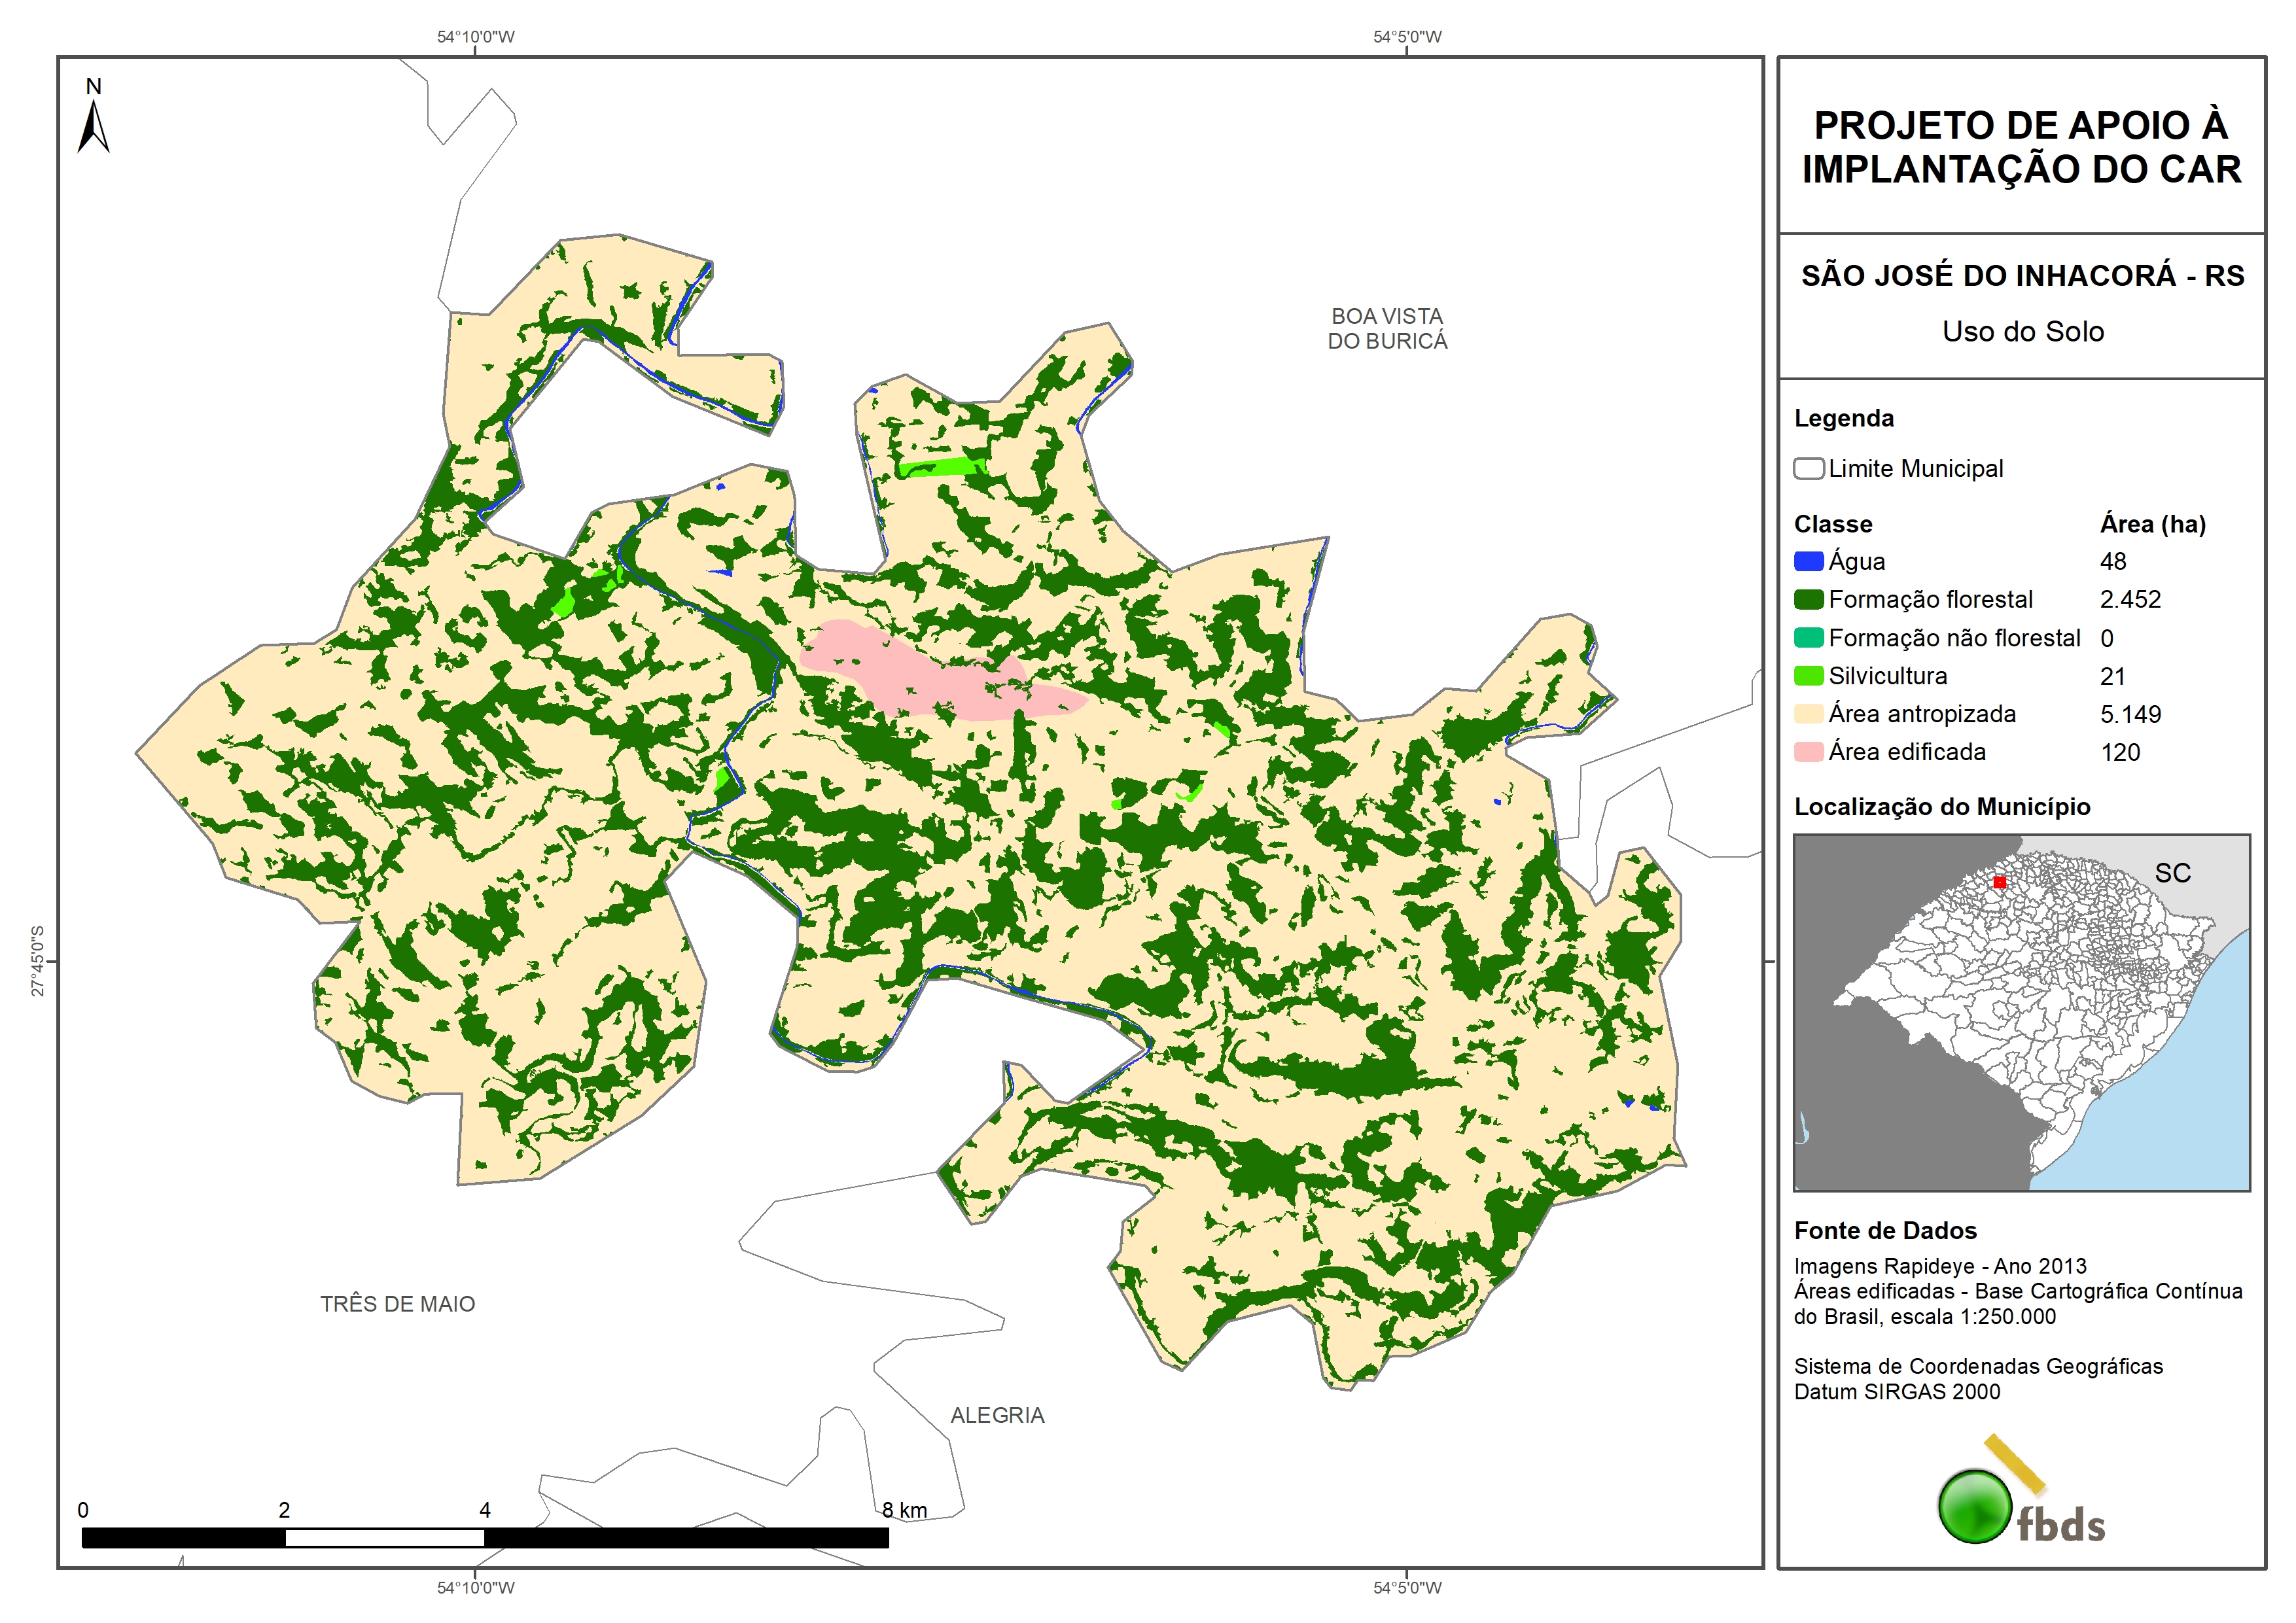Click the red municipality marker on inset map
The height and width of the screenshot is (1623, 2296).
[1999, 882]
